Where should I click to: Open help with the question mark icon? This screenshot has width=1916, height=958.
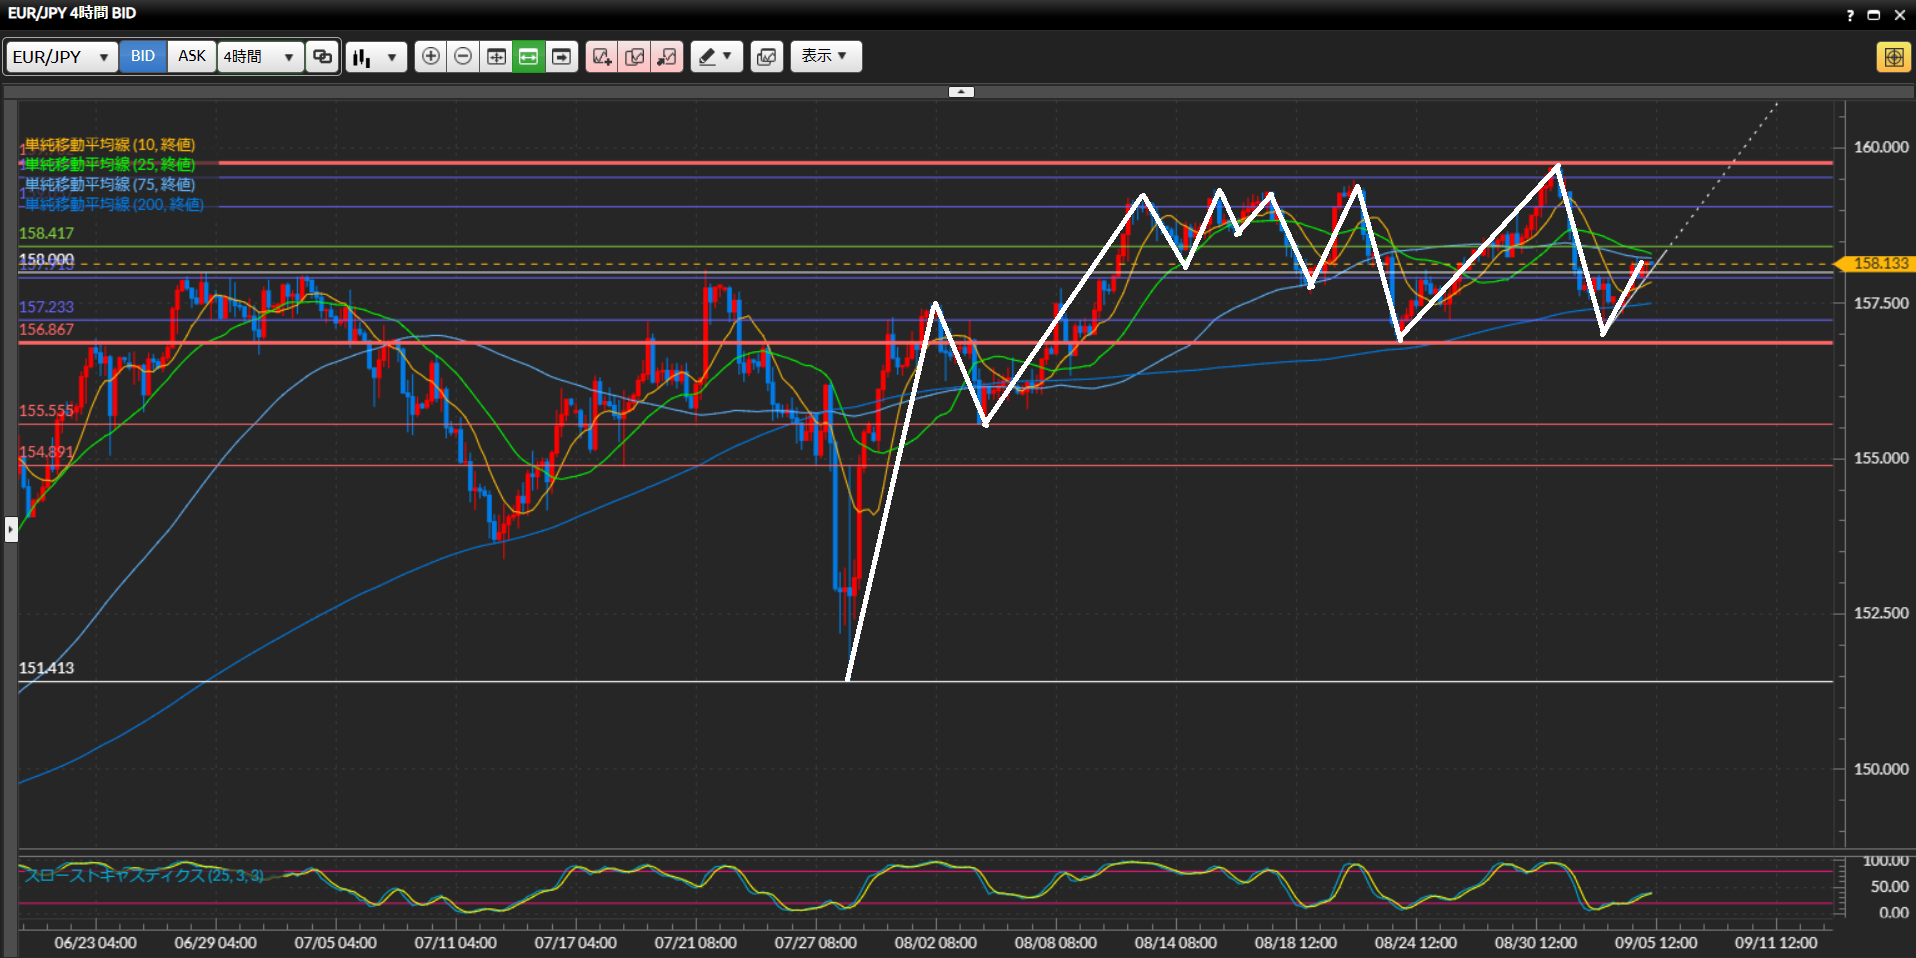click(x=1850, y=15)
